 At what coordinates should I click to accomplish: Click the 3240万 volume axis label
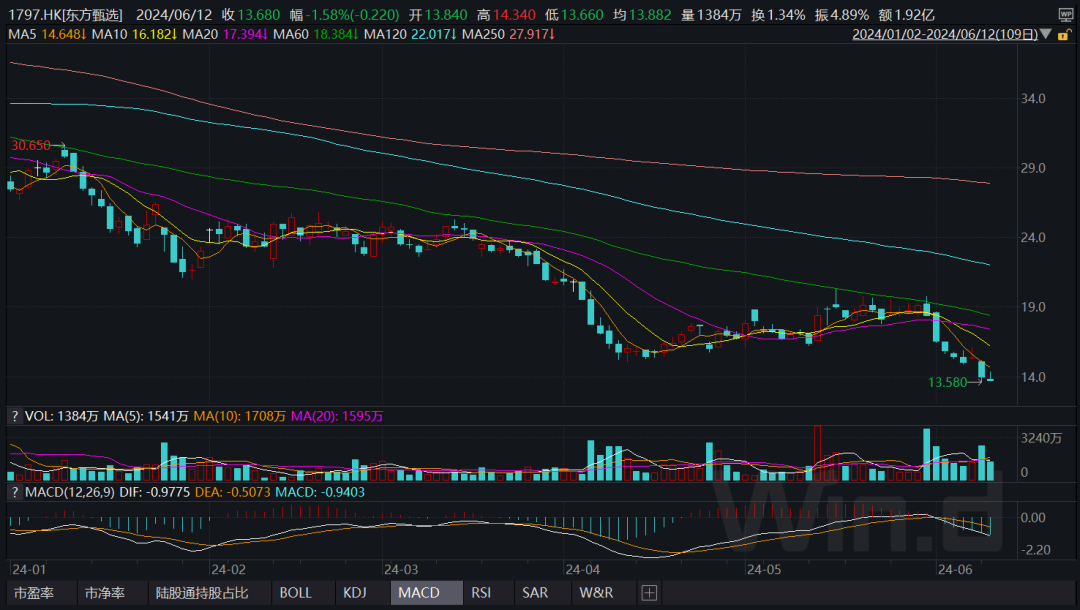[x=1041, y=438]
